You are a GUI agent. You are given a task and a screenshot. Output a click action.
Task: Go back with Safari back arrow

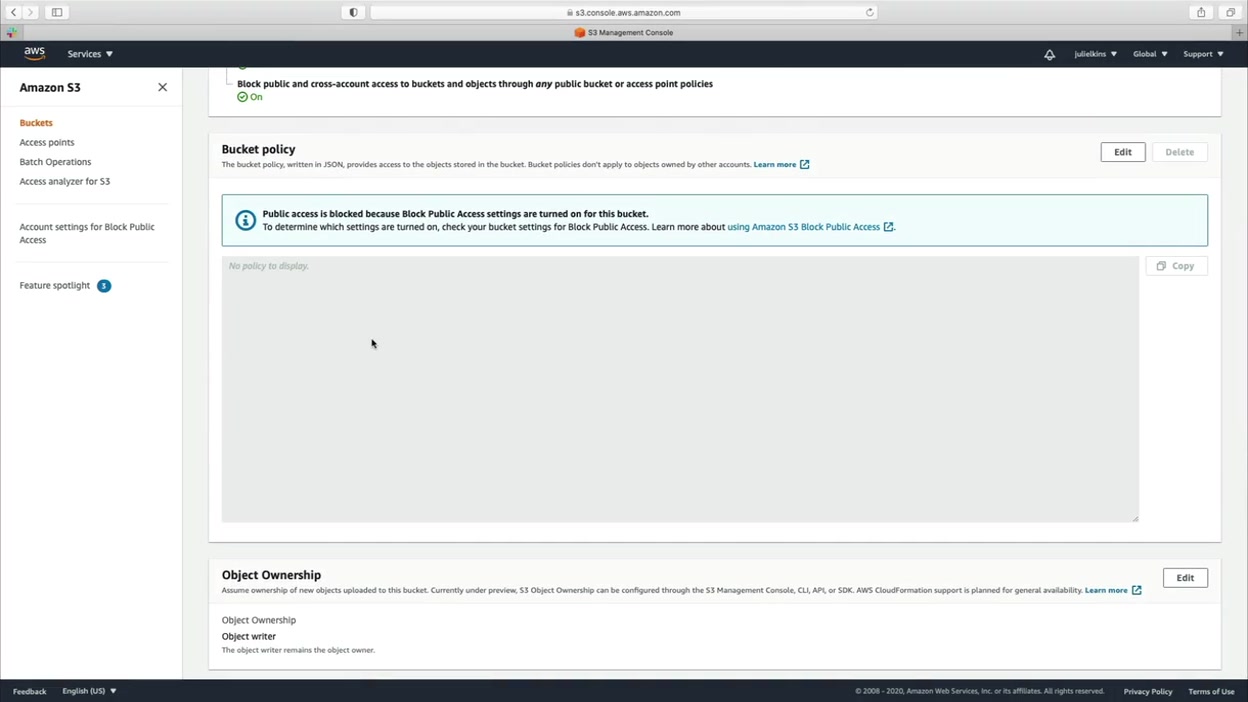point(14,12)
